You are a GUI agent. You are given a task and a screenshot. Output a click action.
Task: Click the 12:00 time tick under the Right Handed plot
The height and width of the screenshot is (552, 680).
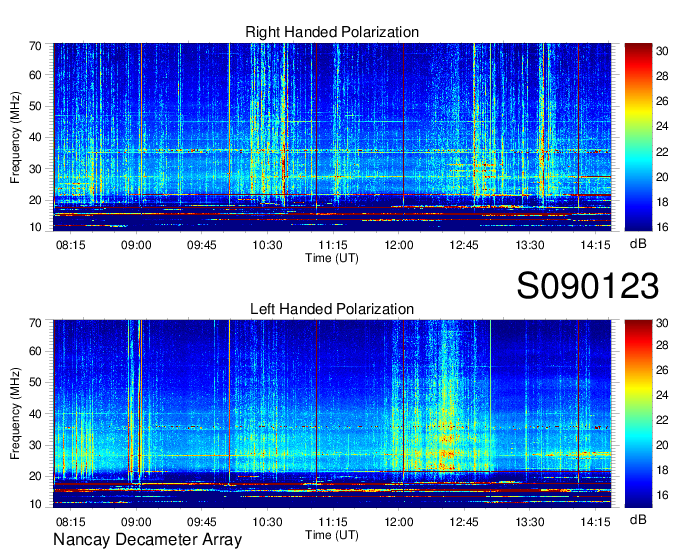coord(399,245)
